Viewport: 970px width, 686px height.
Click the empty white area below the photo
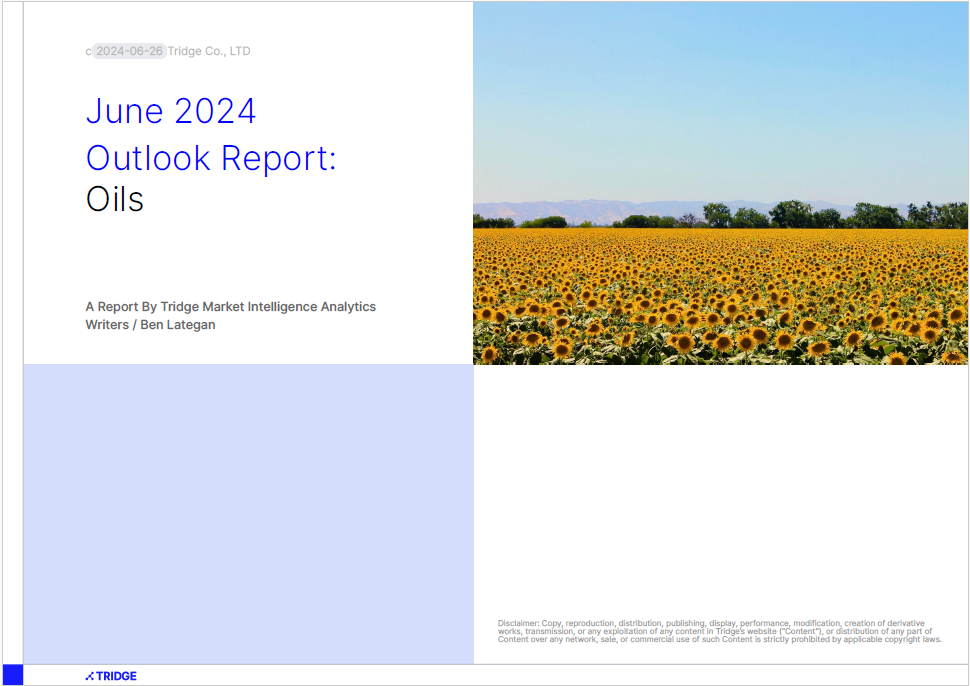pos(720,480)
